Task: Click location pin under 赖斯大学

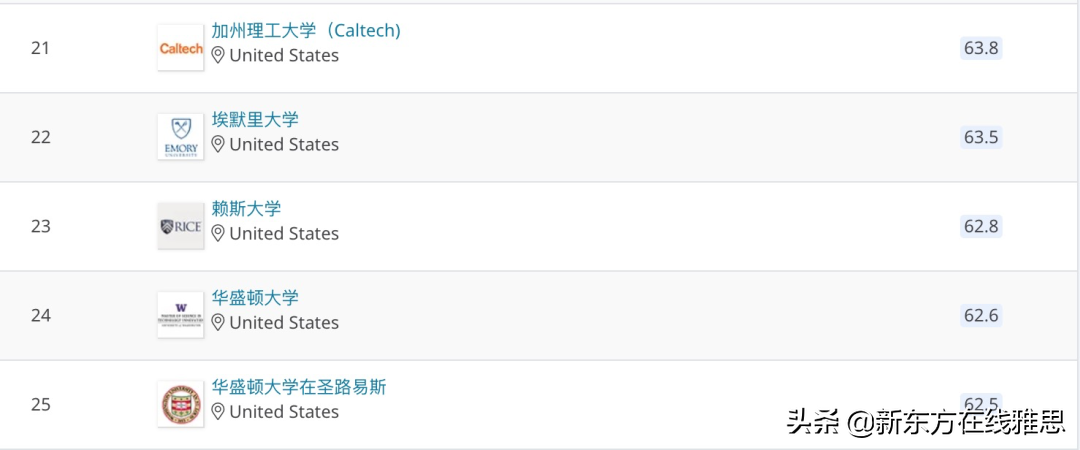Action: tap(218, 234)
